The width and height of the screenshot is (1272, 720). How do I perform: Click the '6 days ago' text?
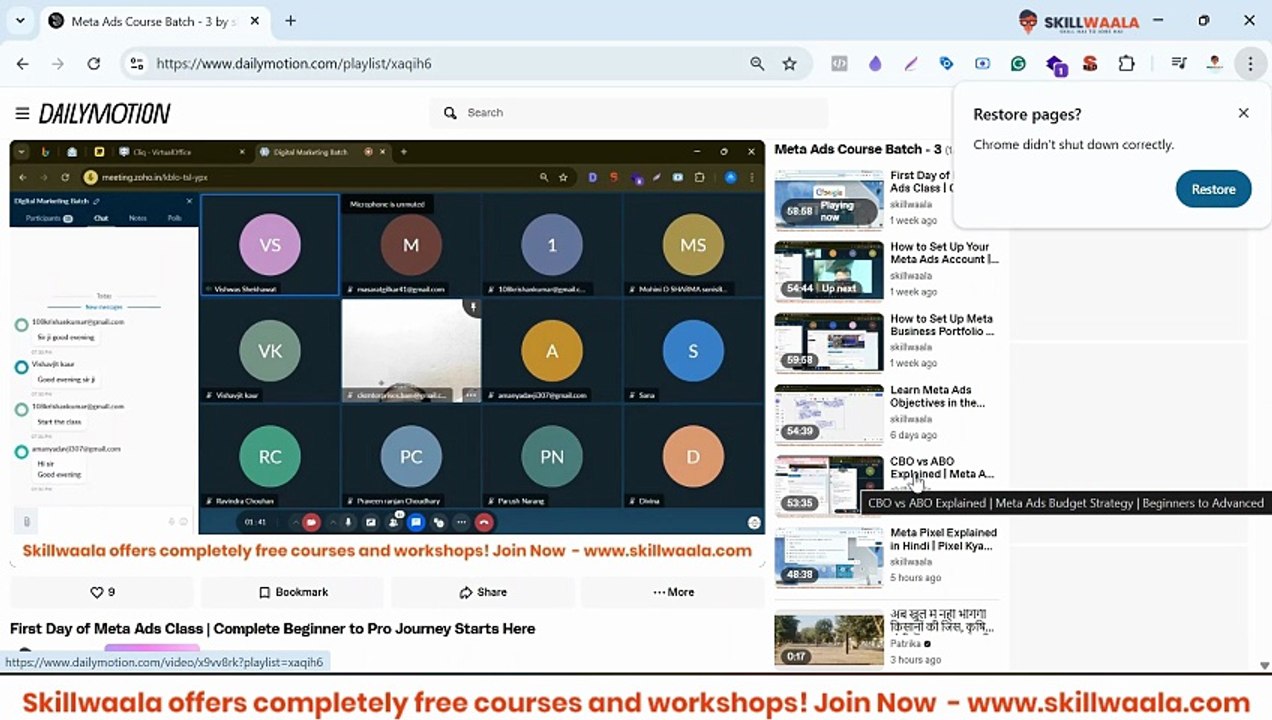tap(913, 435)
